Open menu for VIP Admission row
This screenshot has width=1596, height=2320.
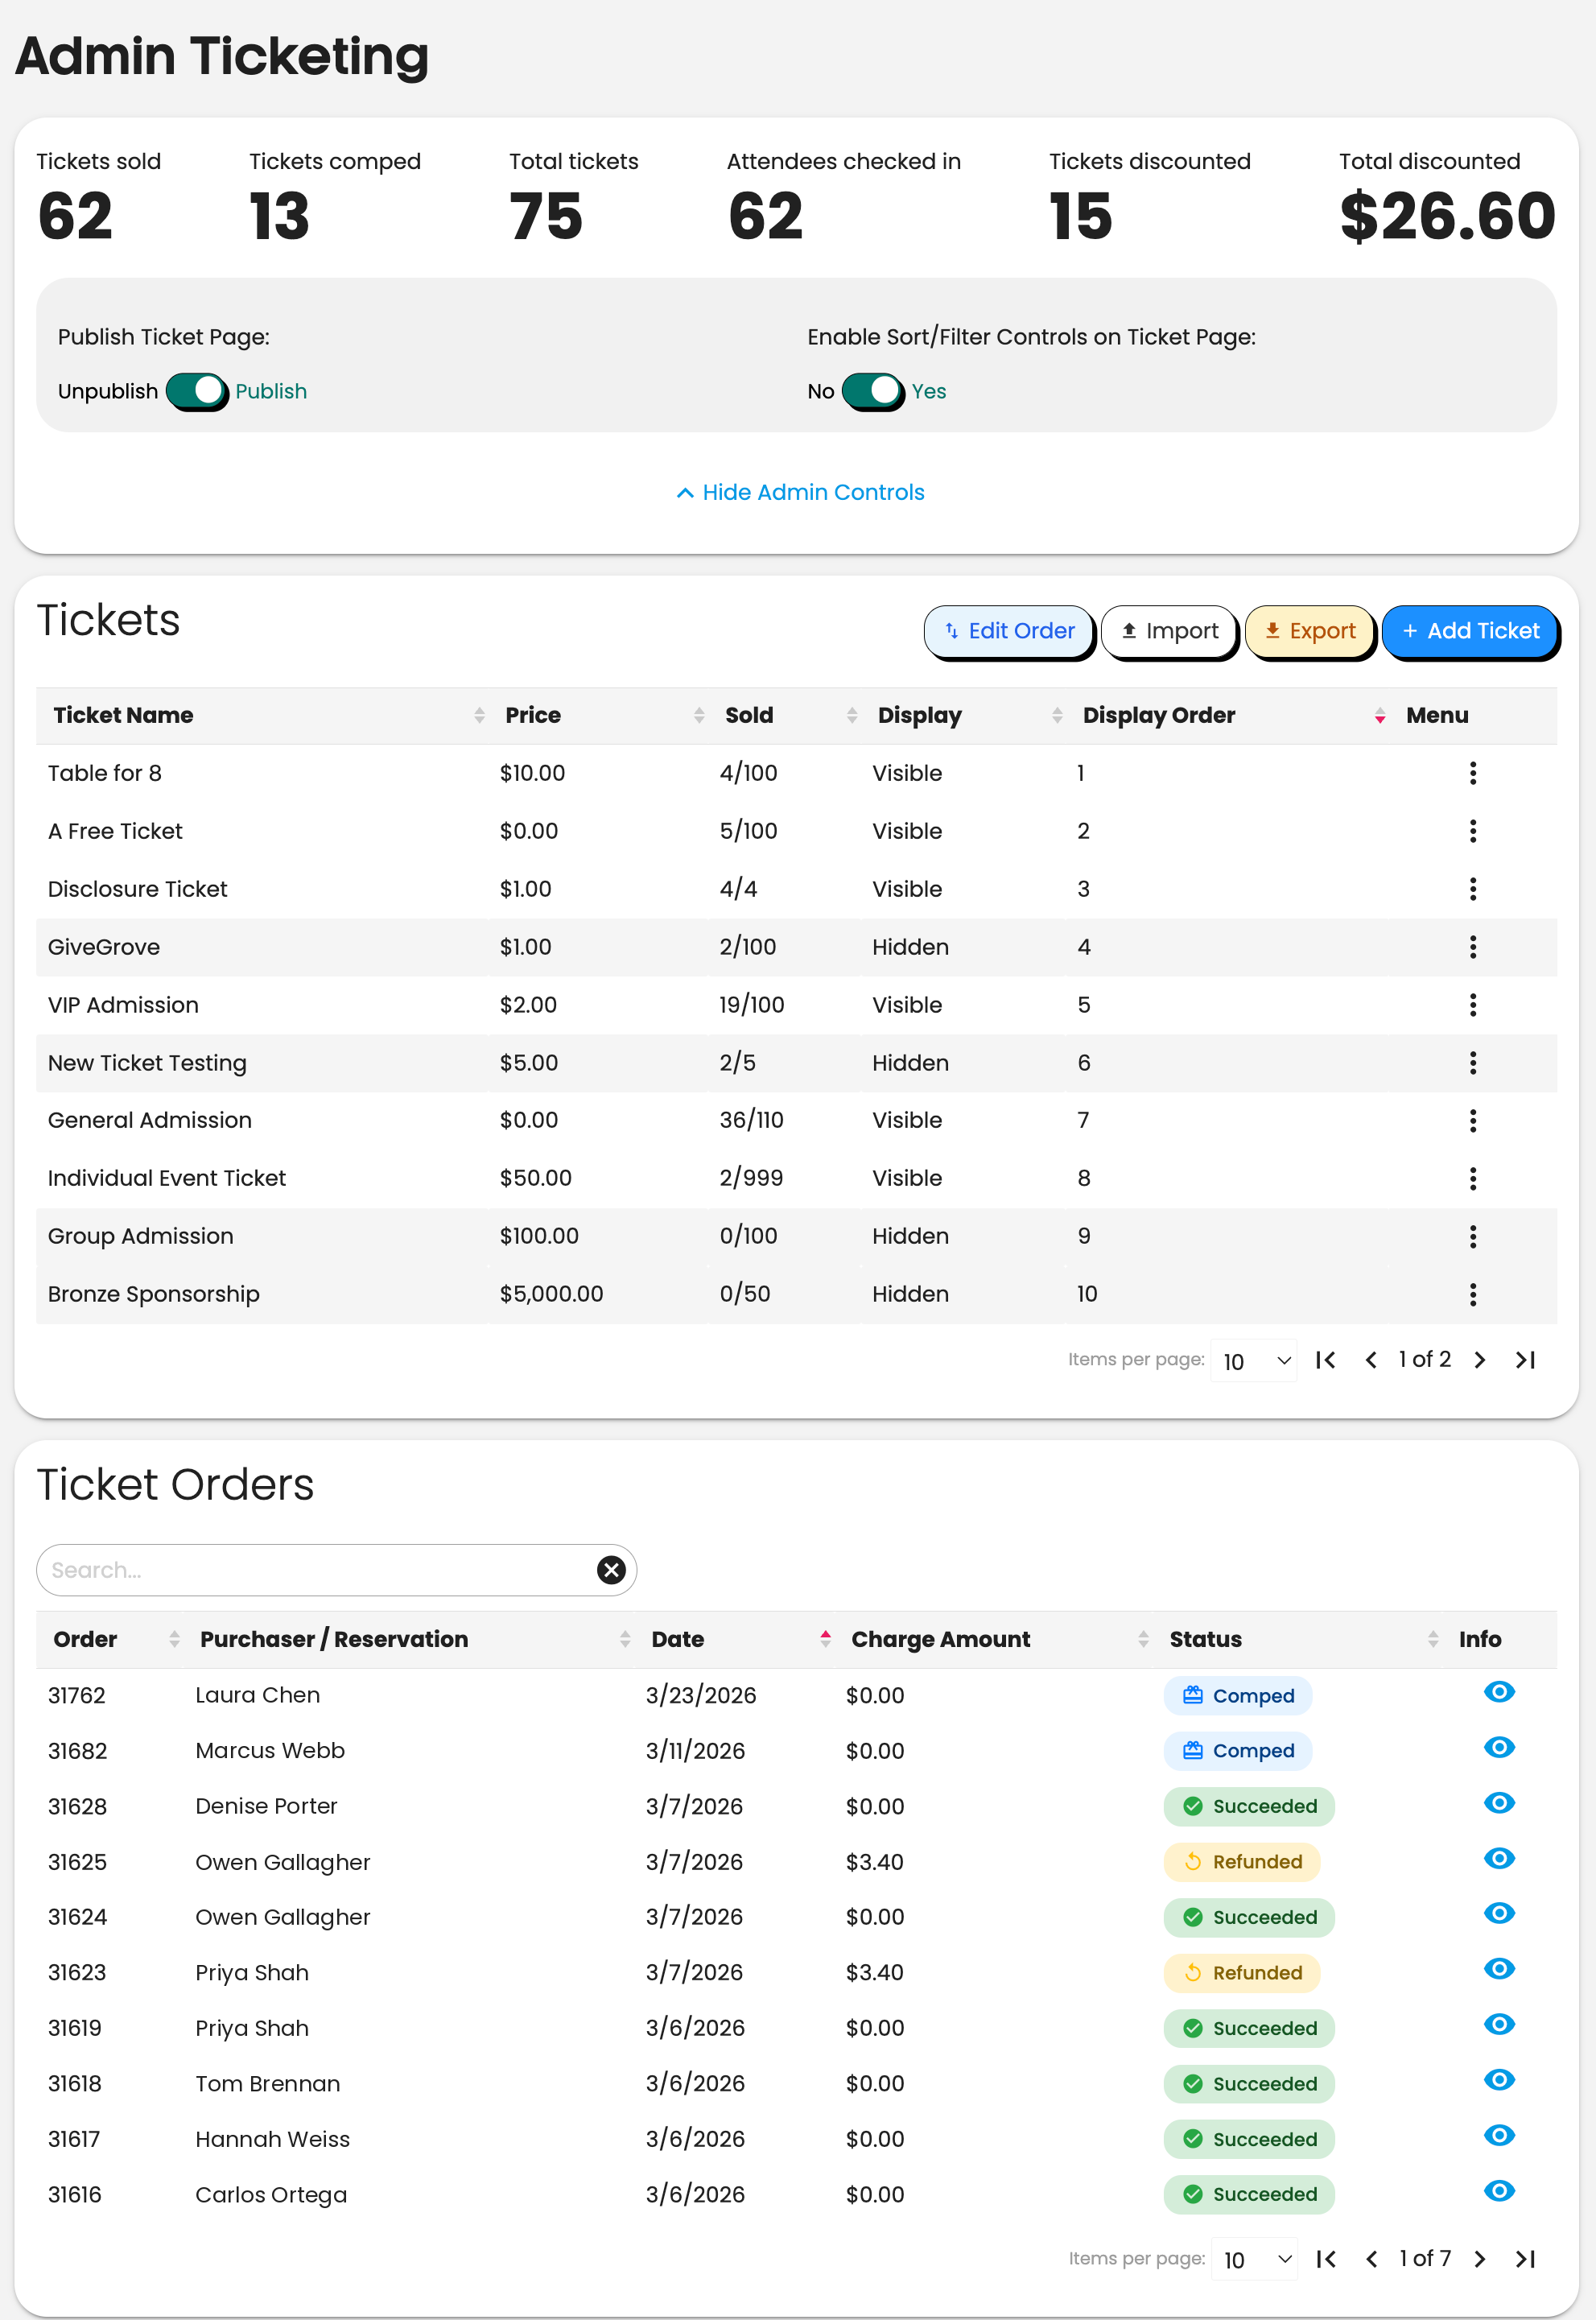pos(1472,1005)
